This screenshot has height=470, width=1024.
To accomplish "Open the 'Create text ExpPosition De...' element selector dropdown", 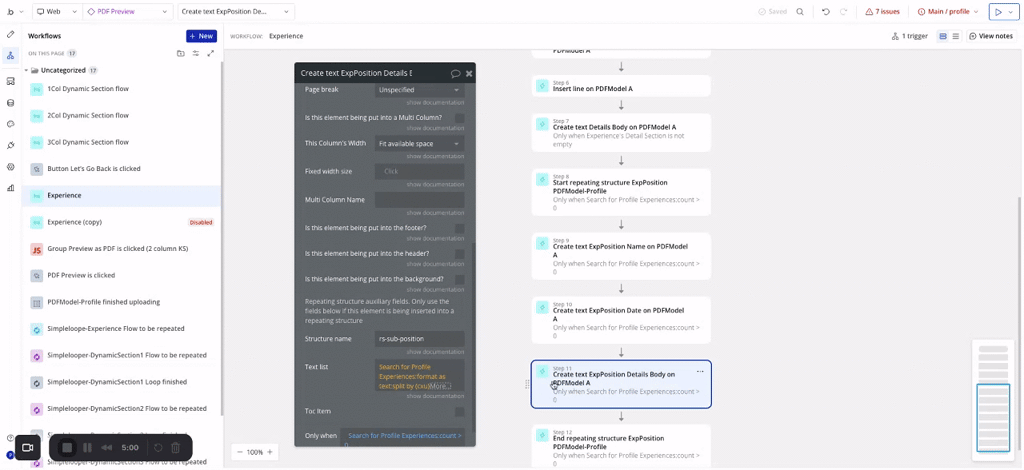I will [x=236, y=12].
